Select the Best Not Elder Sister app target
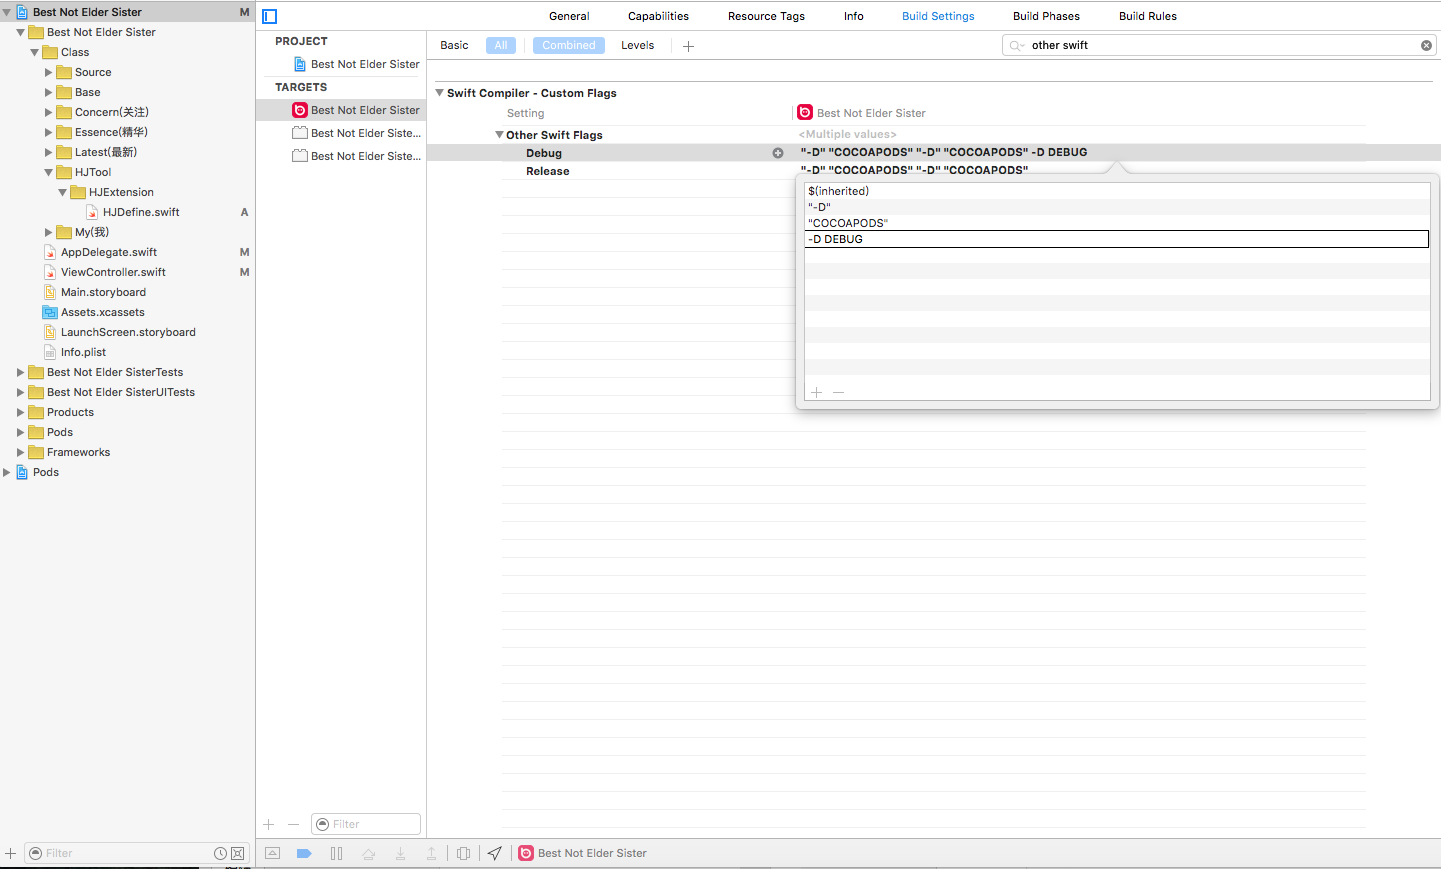This screenshot has width=1441, height=869. (x=356, y=110)
